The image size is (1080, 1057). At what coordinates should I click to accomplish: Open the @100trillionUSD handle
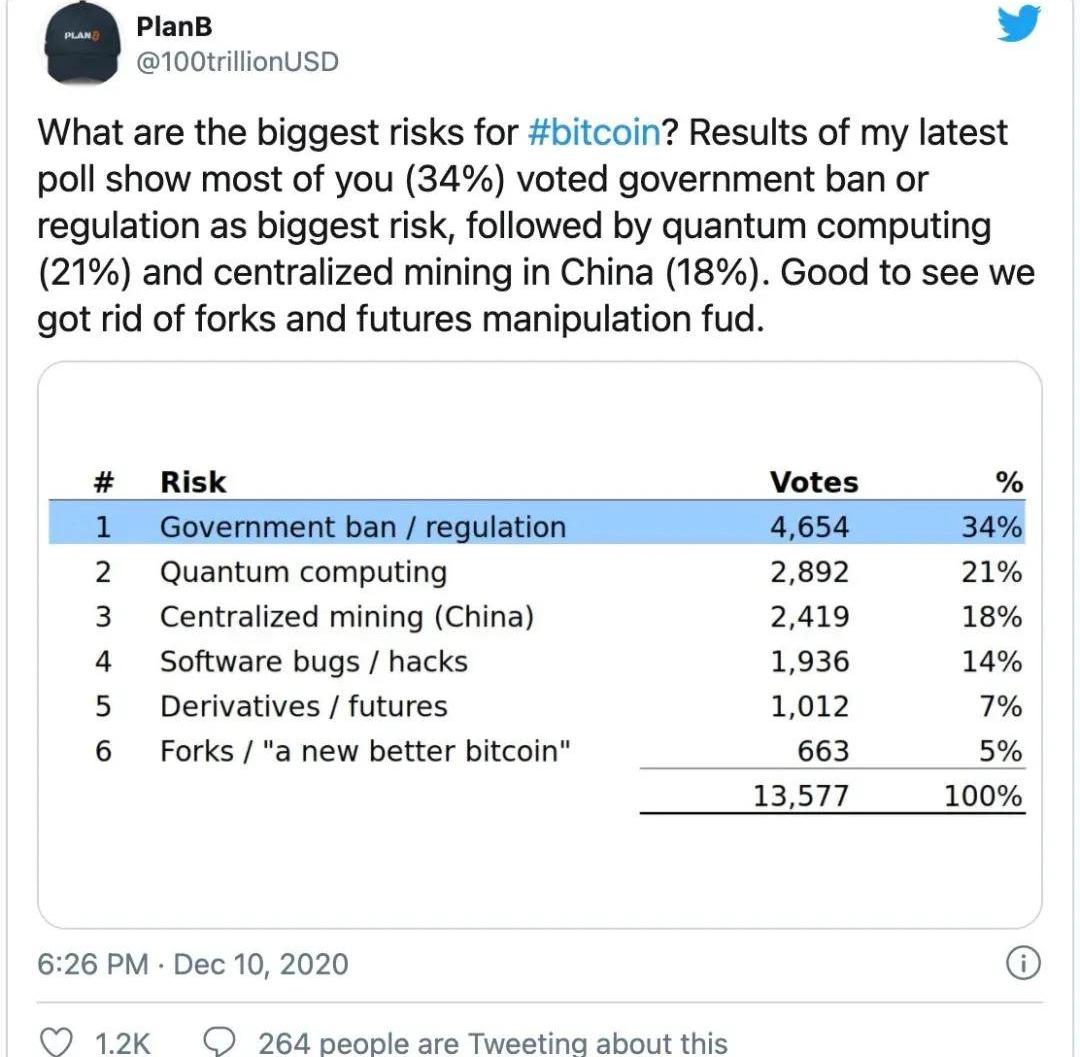[x=237, y=62]
